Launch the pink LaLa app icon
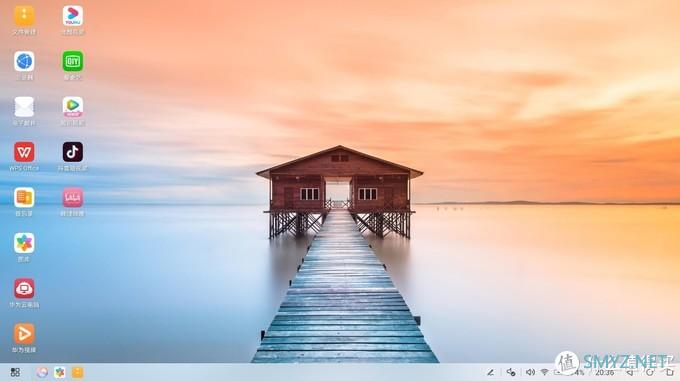Viewport: 680px width, 381px height. click(x=72, y=198)
